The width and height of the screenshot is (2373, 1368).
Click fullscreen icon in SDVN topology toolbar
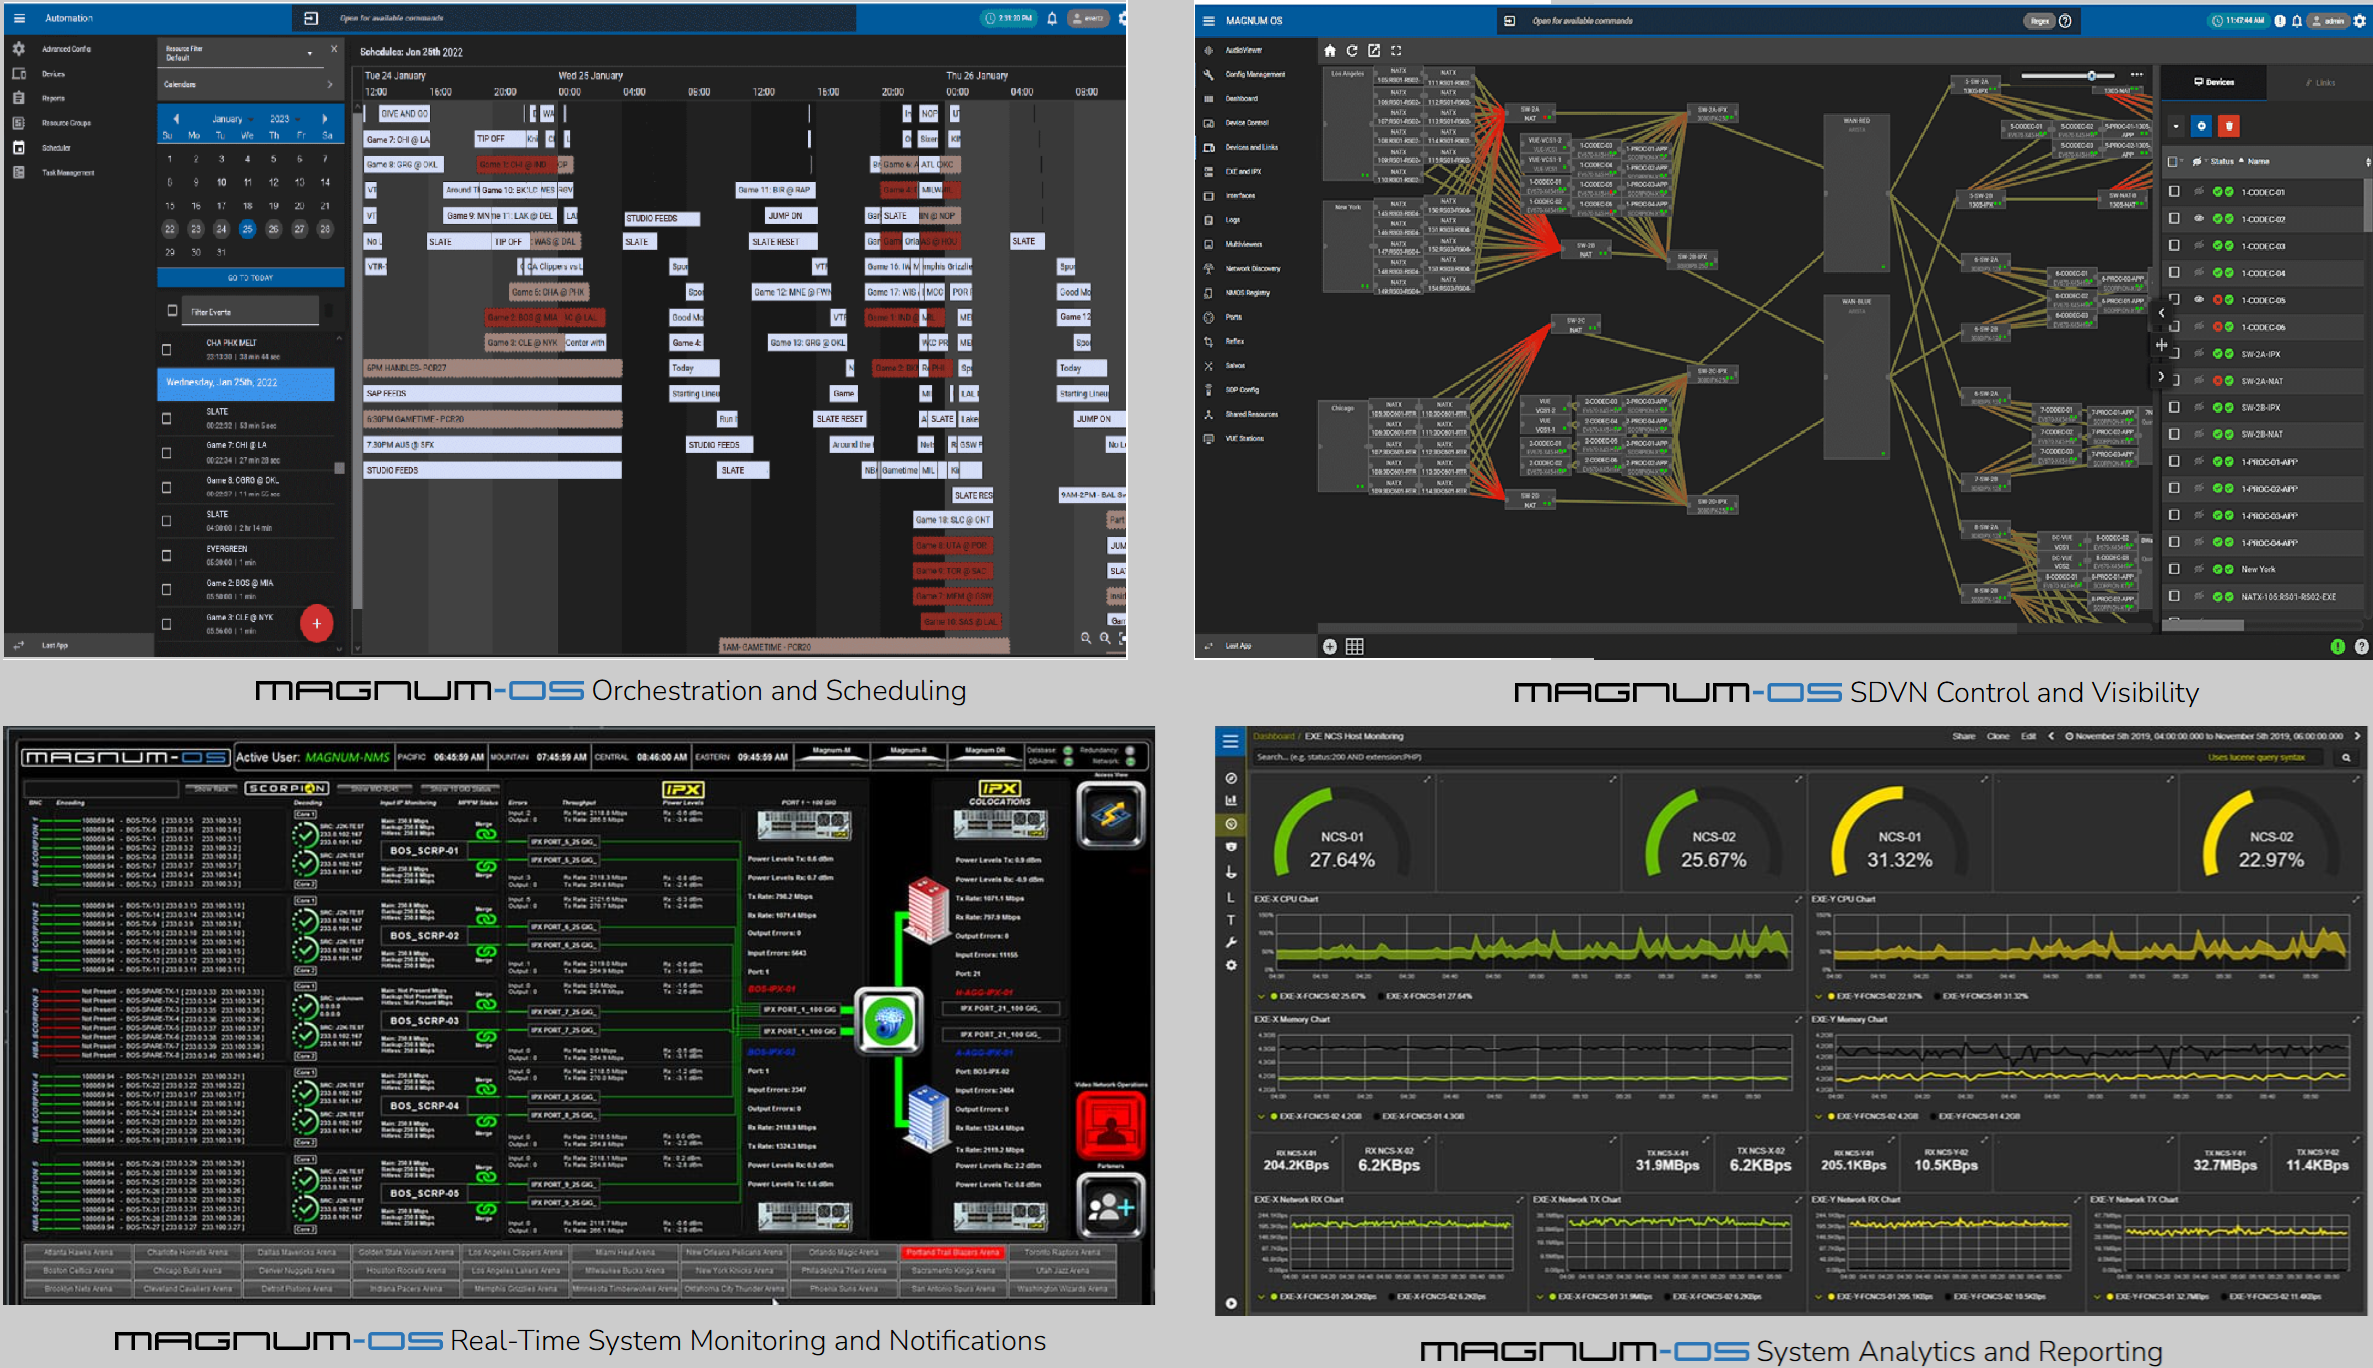[1396, 50]
